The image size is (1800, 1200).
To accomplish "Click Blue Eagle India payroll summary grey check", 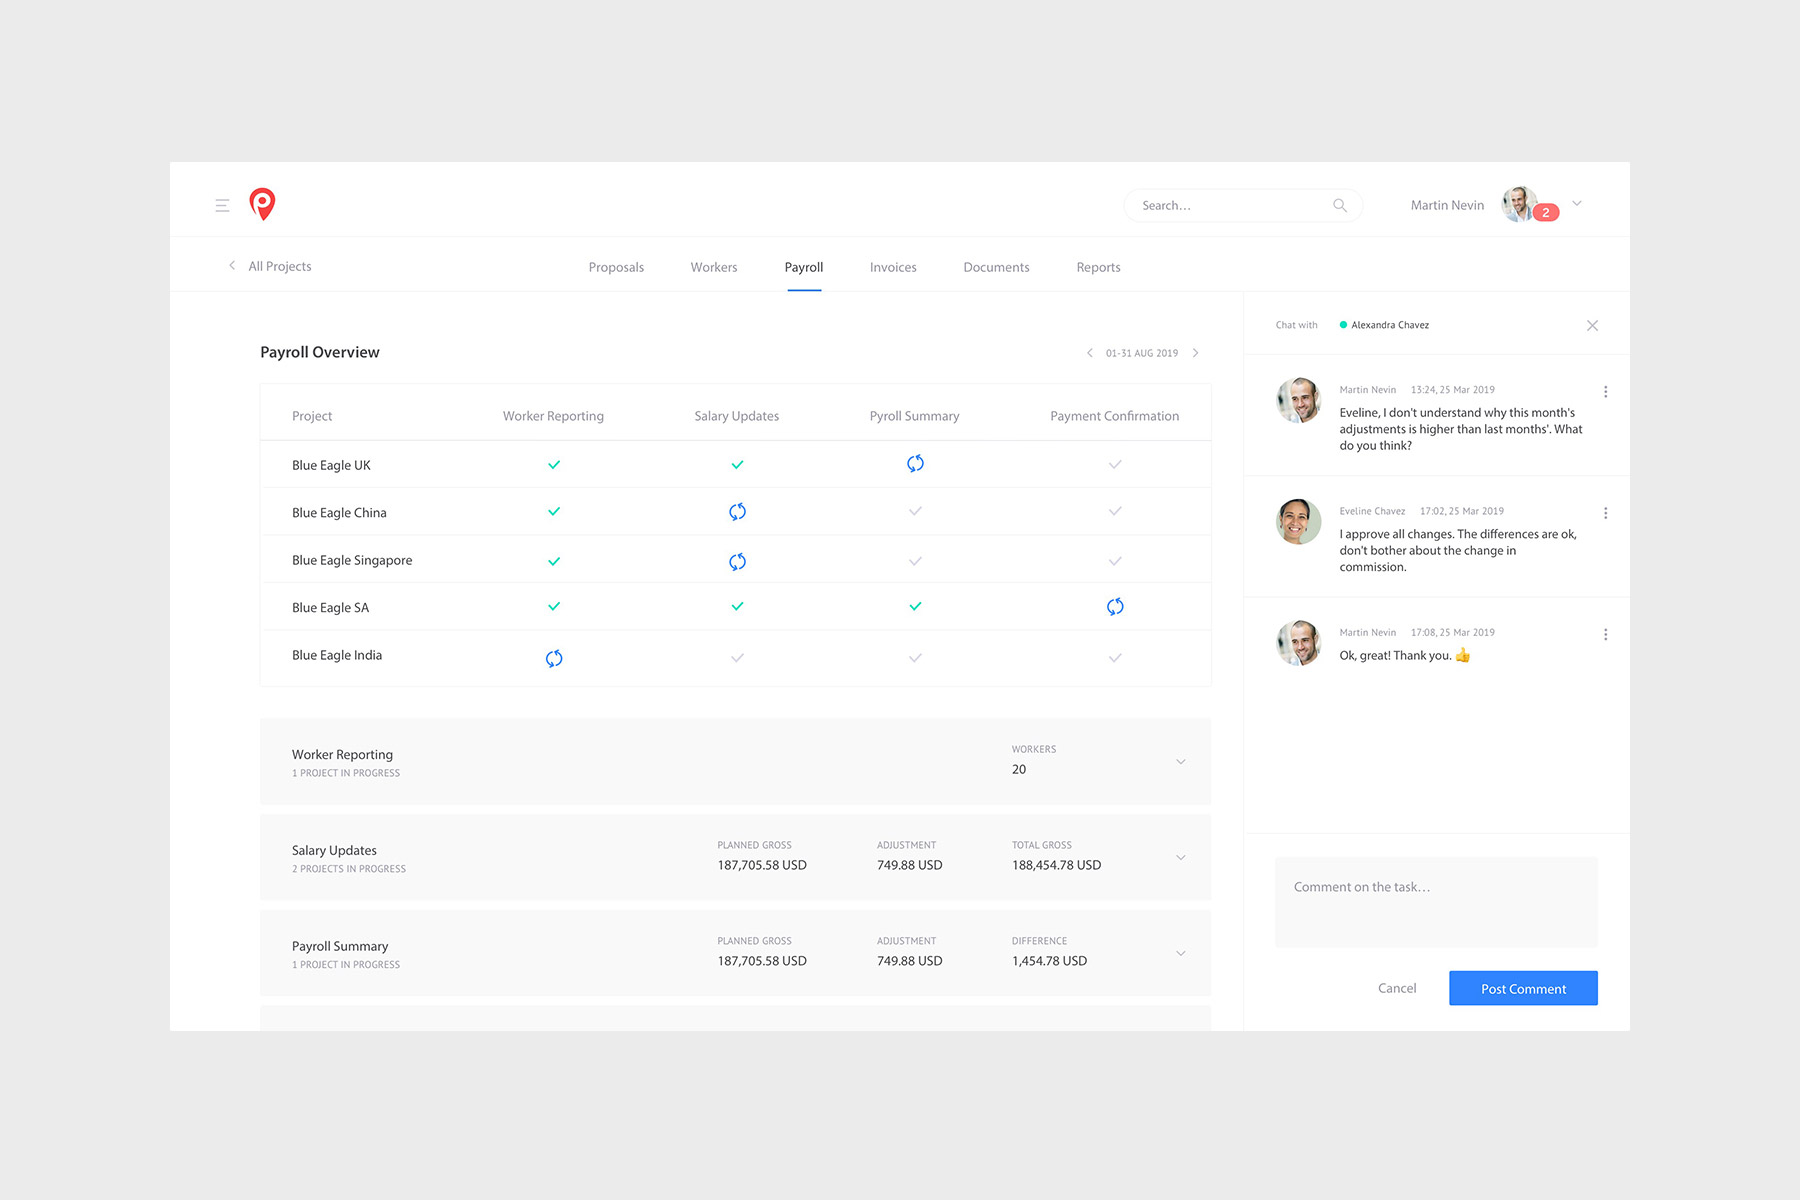I will (915, 658).
